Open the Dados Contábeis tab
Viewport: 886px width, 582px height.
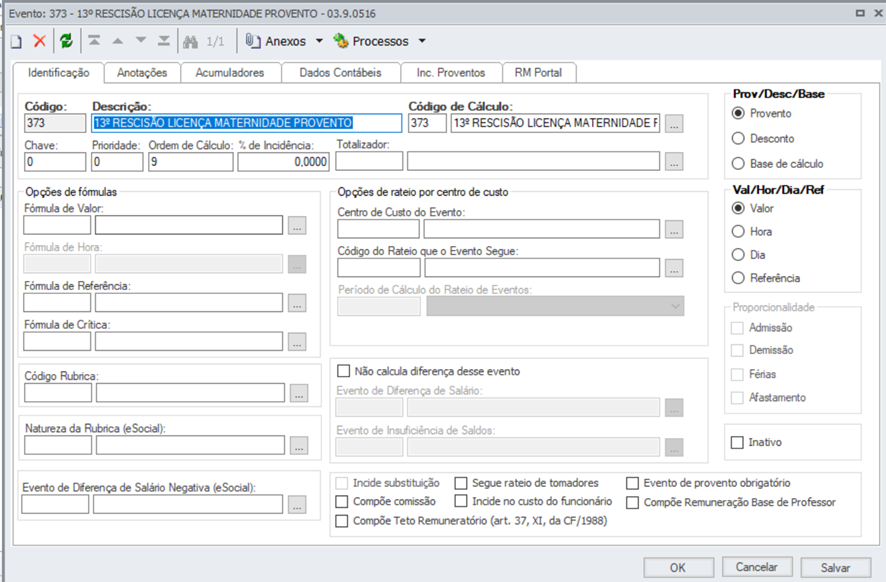click(x=340, y=73)
